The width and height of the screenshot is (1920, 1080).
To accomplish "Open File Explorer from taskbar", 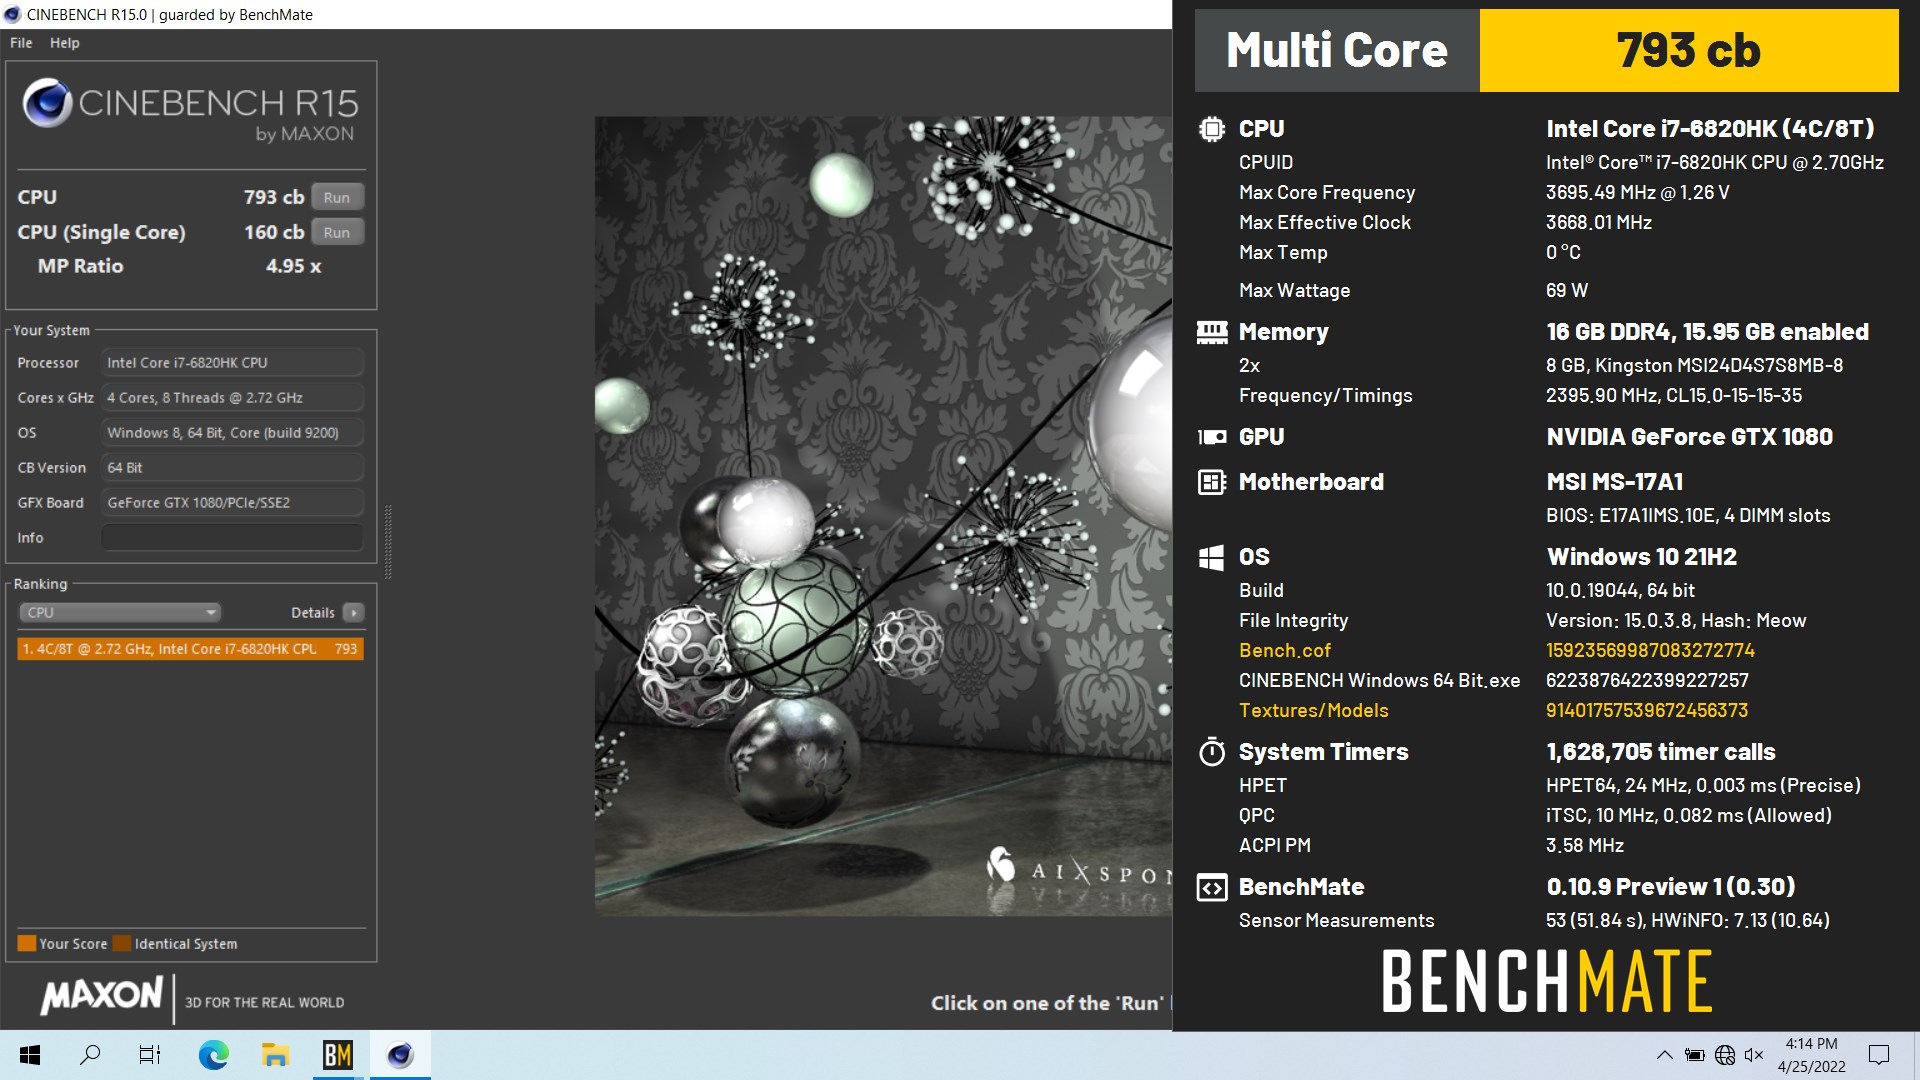I will 275,1055.
